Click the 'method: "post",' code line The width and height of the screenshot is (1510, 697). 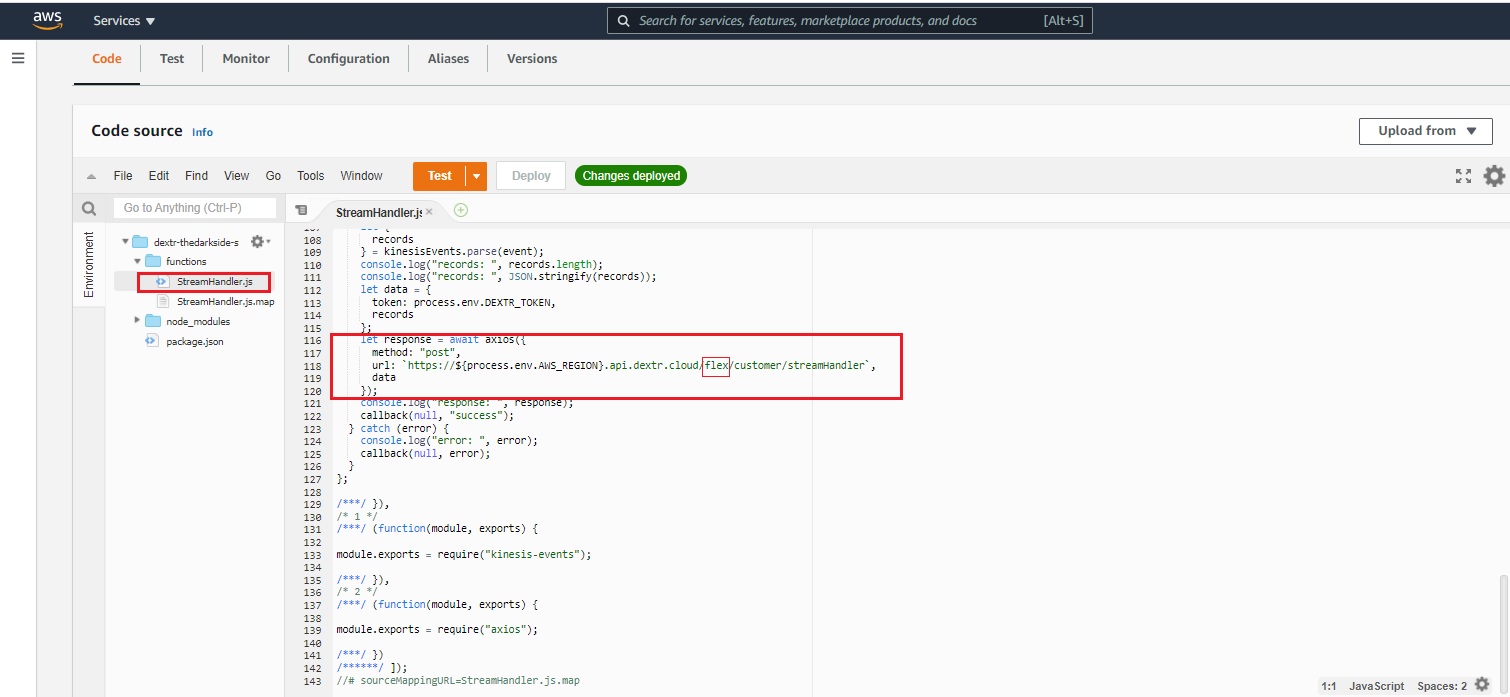[x=415, y=353]
